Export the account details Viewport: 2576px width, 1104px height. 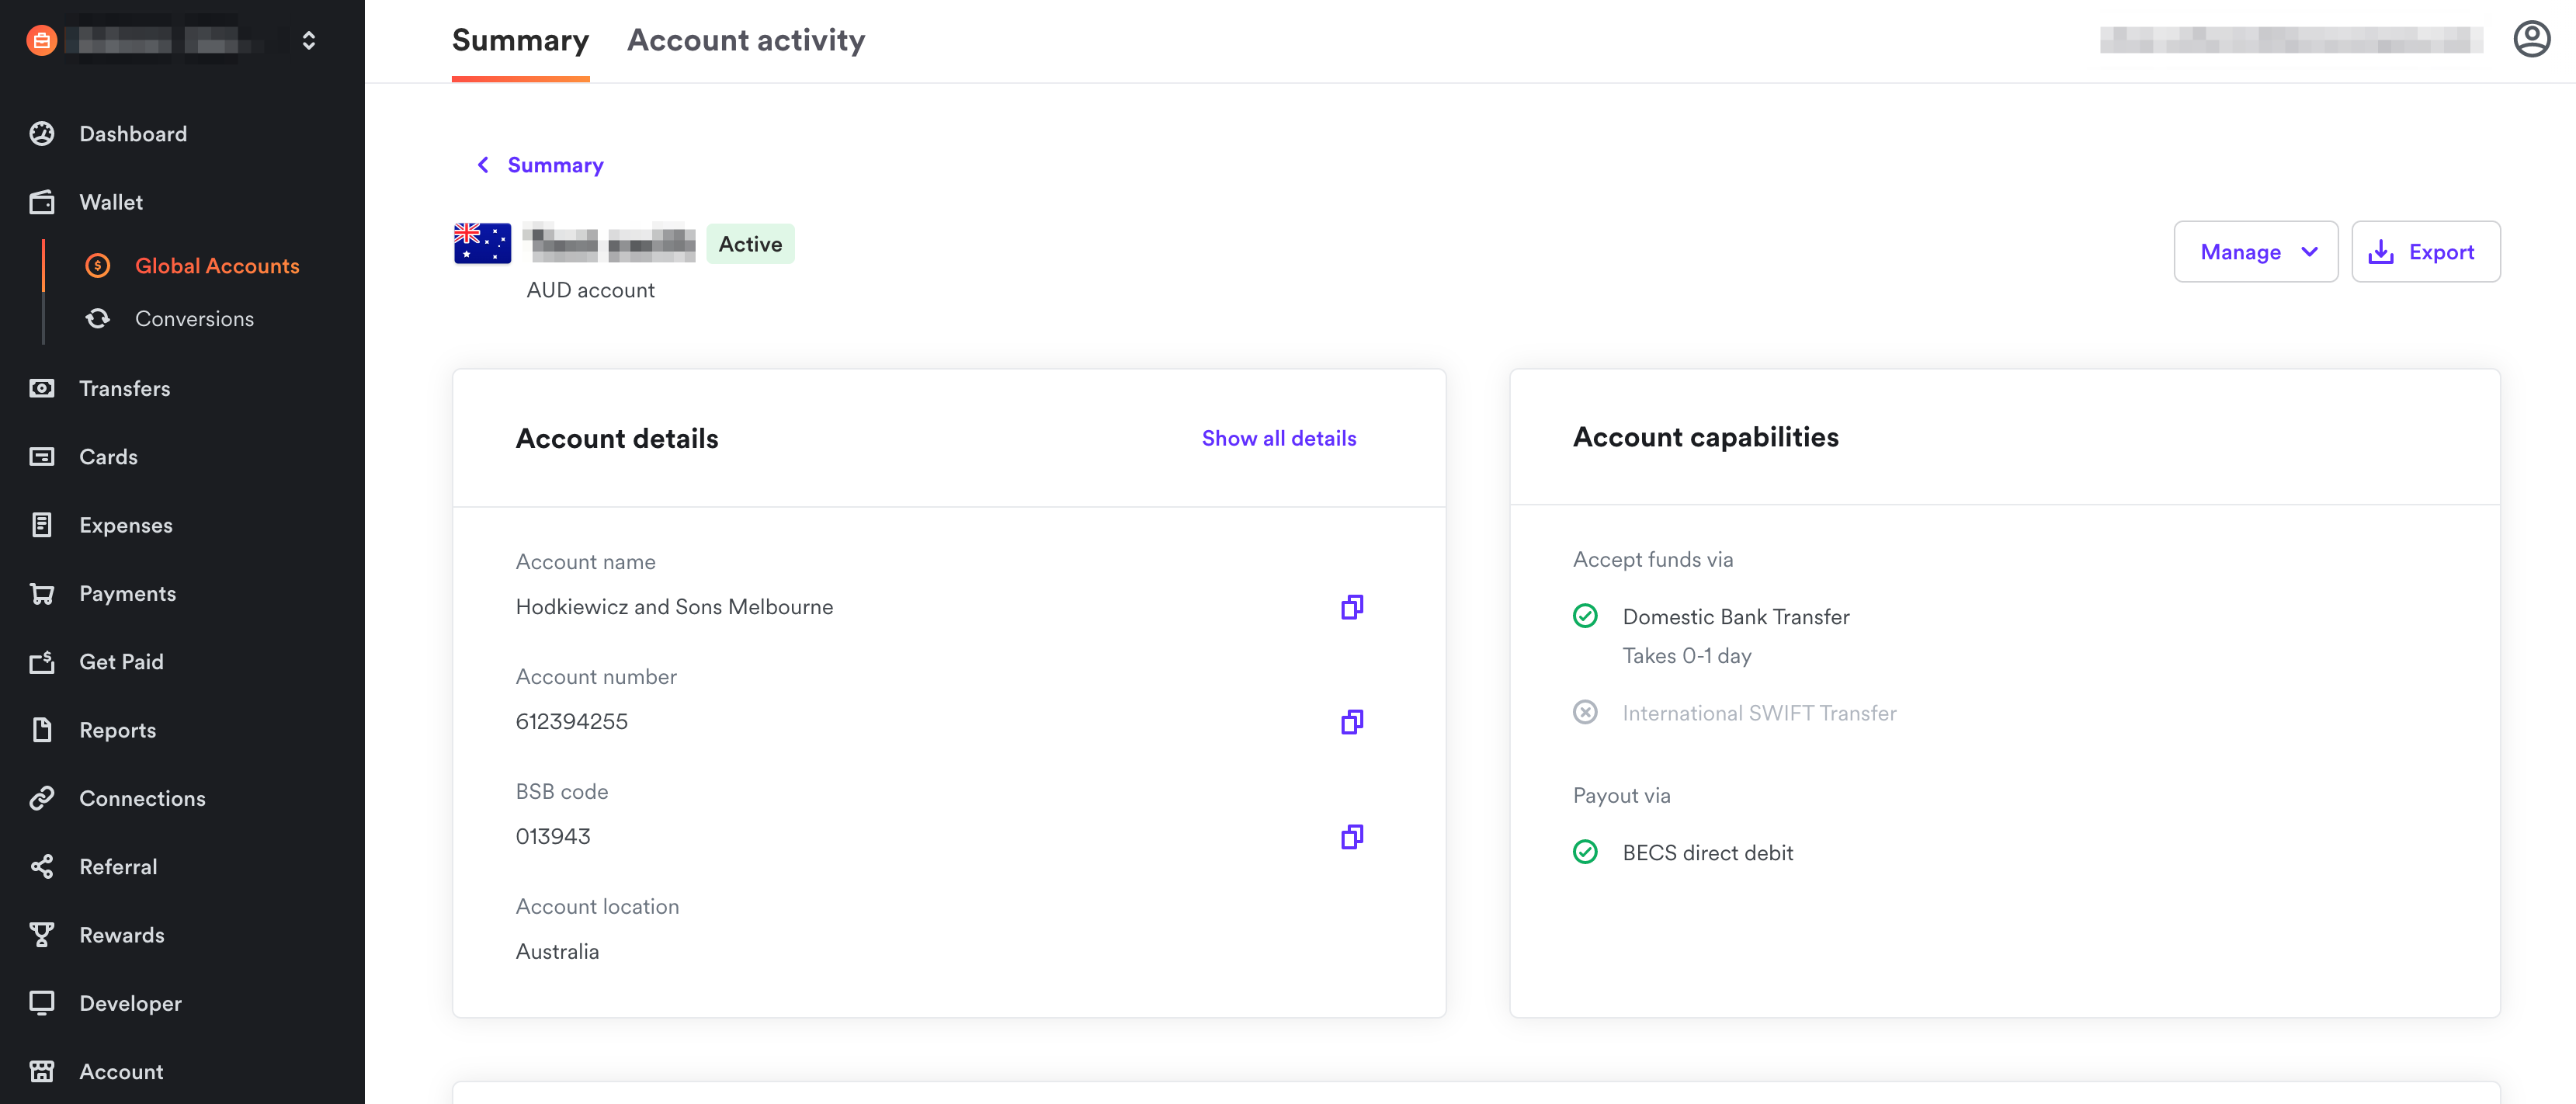[x=2426, y=251]
